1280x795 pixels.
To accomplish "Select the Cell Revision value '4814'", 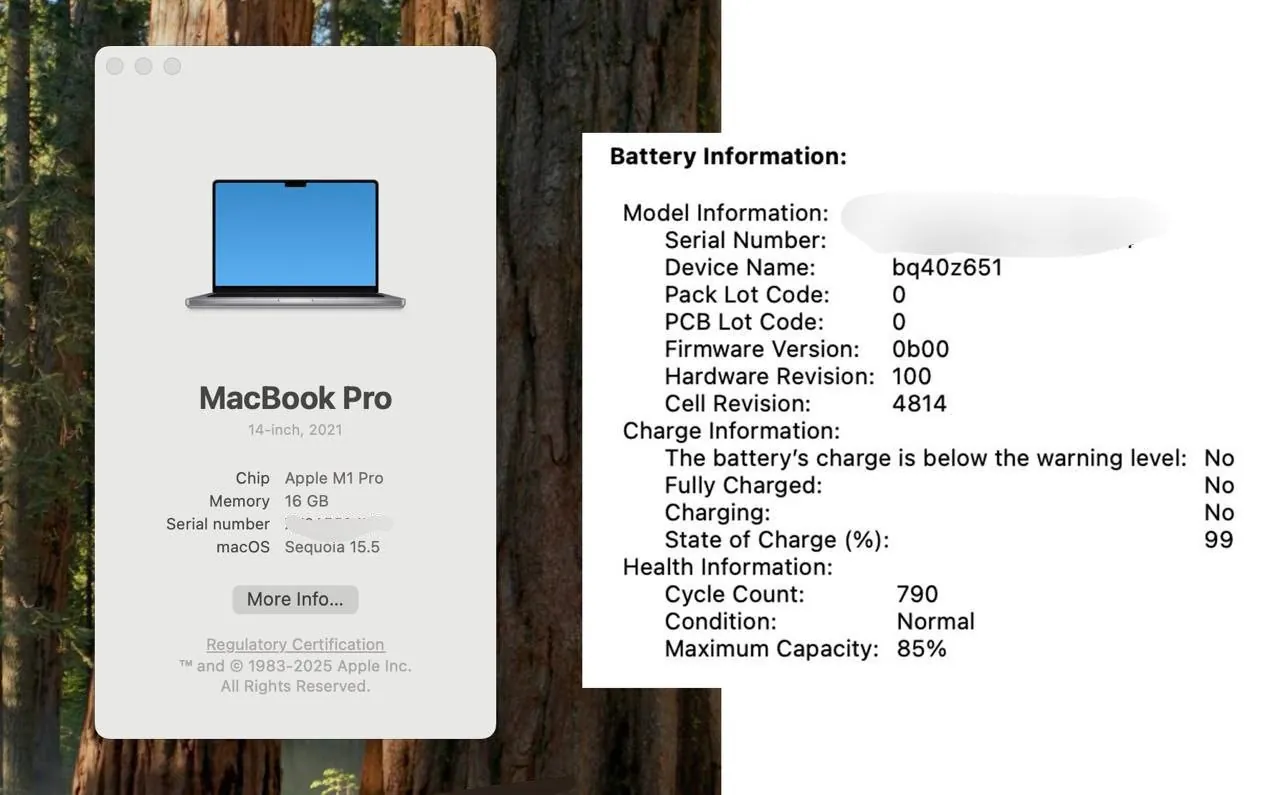I will click(919, 404).
